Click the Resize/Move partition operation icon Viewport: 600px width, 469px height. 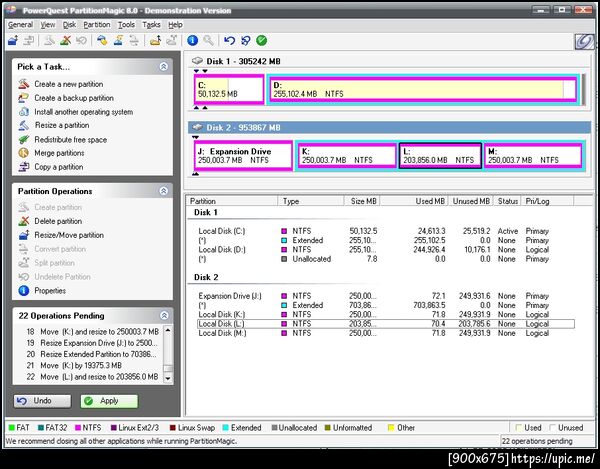pyautogui.click(x=24, y=235)
